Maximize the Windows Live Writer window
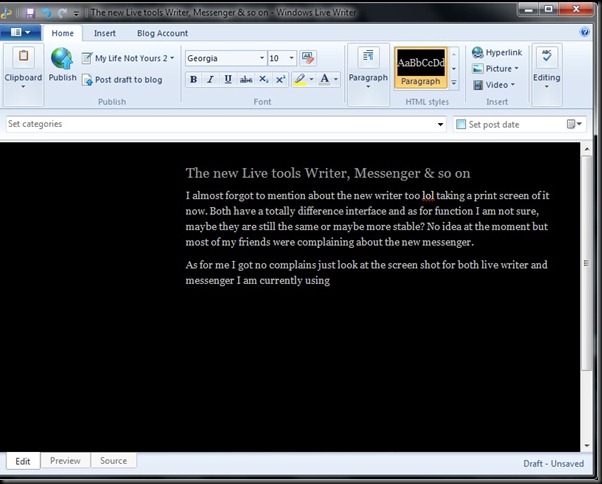Viewport: 602px width, 484px height. [549, 9]
